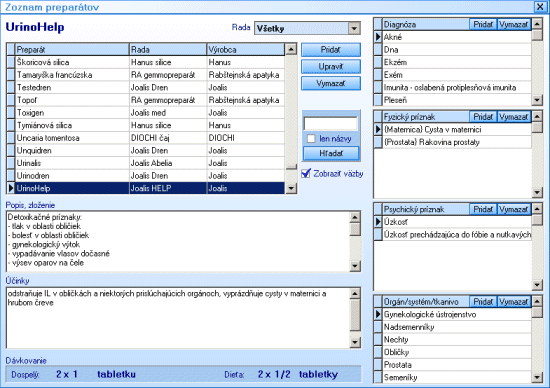This screenshot has height=388, width=550.
Task: Select 'Ekzém' in the Diagnóza list
Action: click(x=457, y=62)
